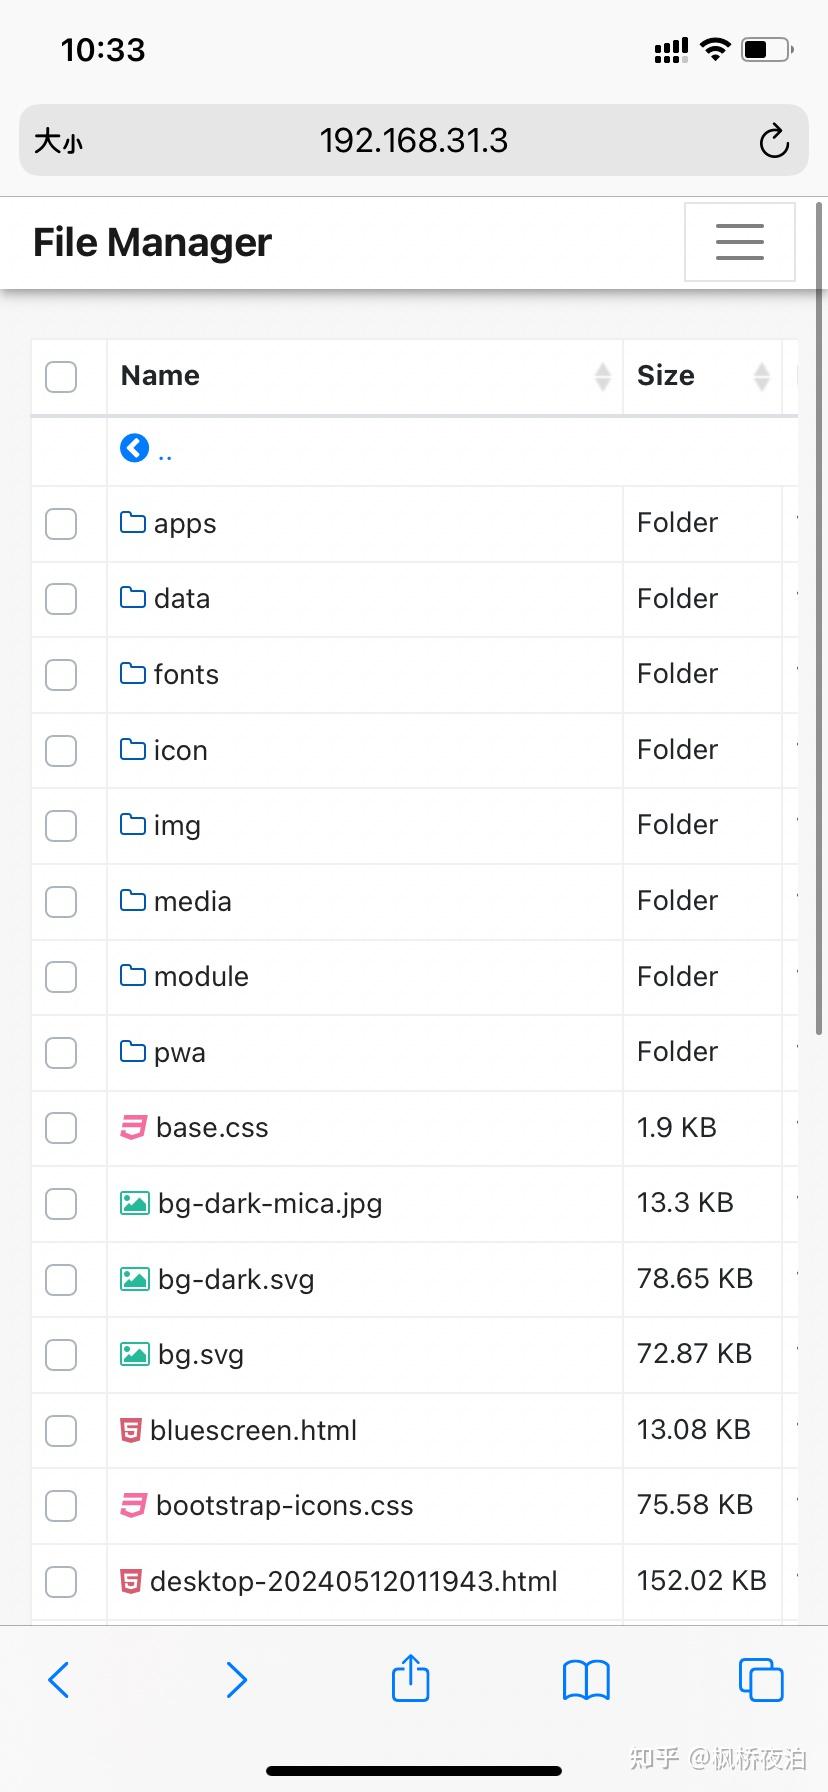Click the image icon next to bg.svg
This screenshot has width=828, height=1792.
click(132, 1354)
